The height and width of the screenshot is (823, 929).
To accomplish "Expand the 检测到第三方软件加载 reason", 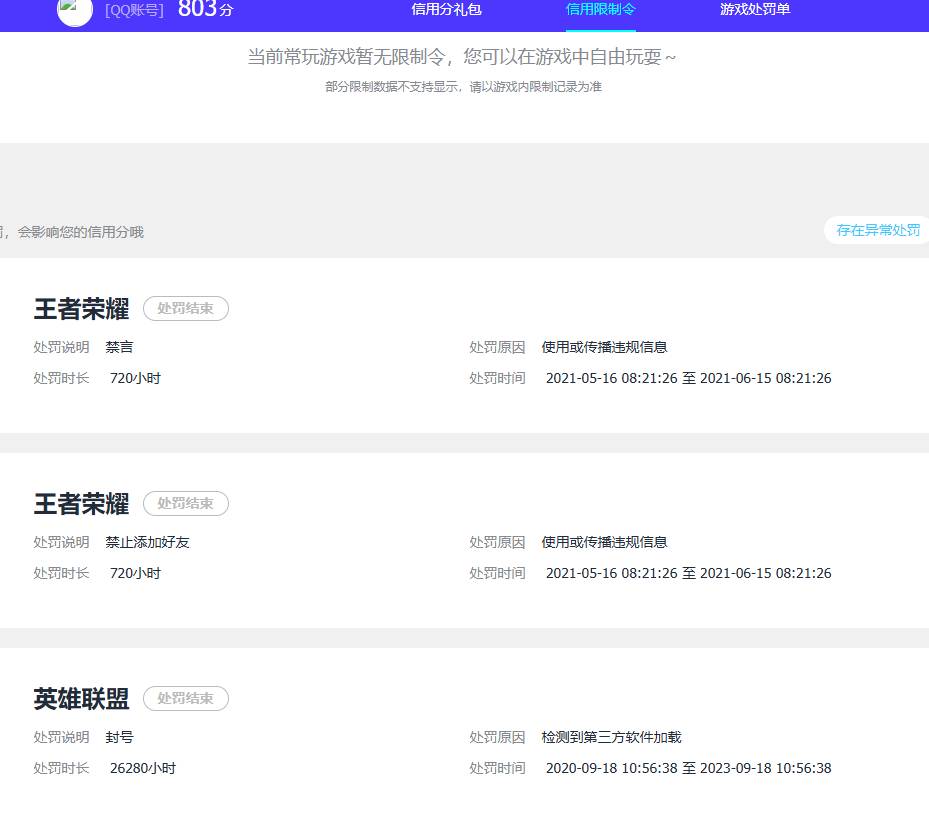I will tap(610, 737).
